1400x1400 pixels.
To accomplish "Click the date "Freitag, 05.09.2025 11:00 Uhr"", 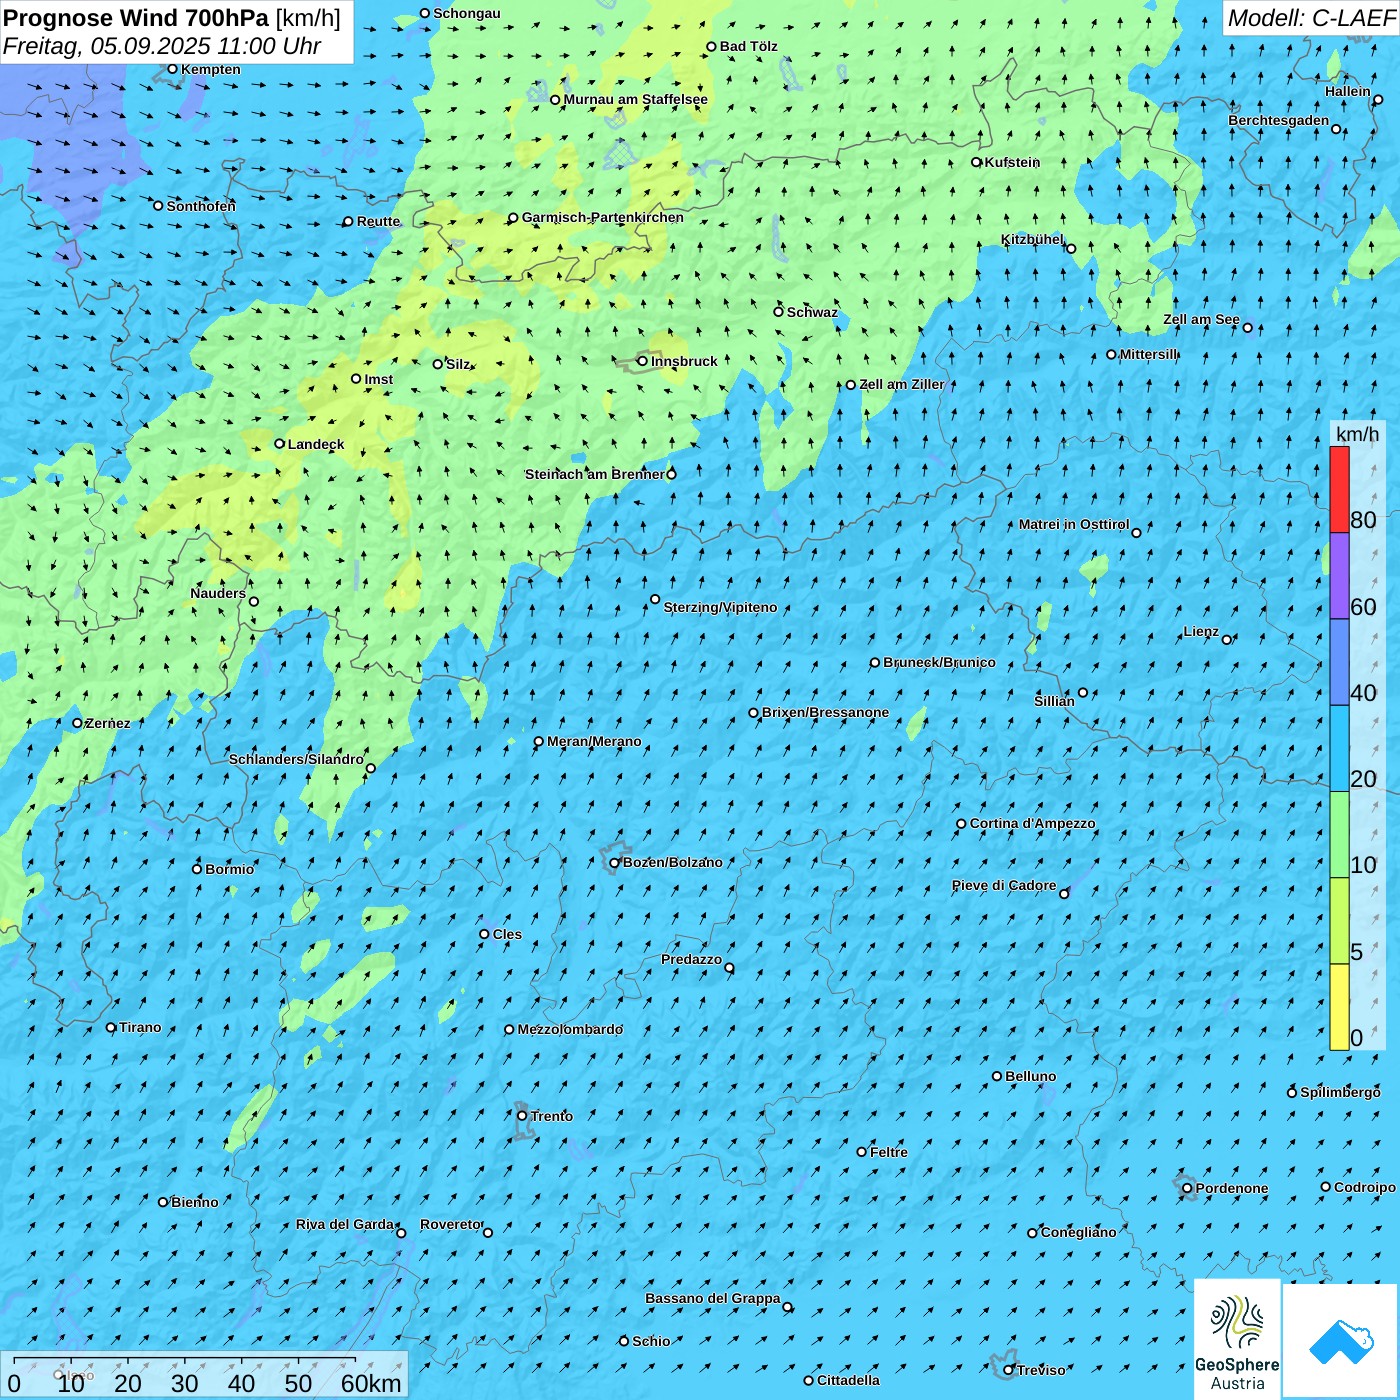I will pos(162,46).
